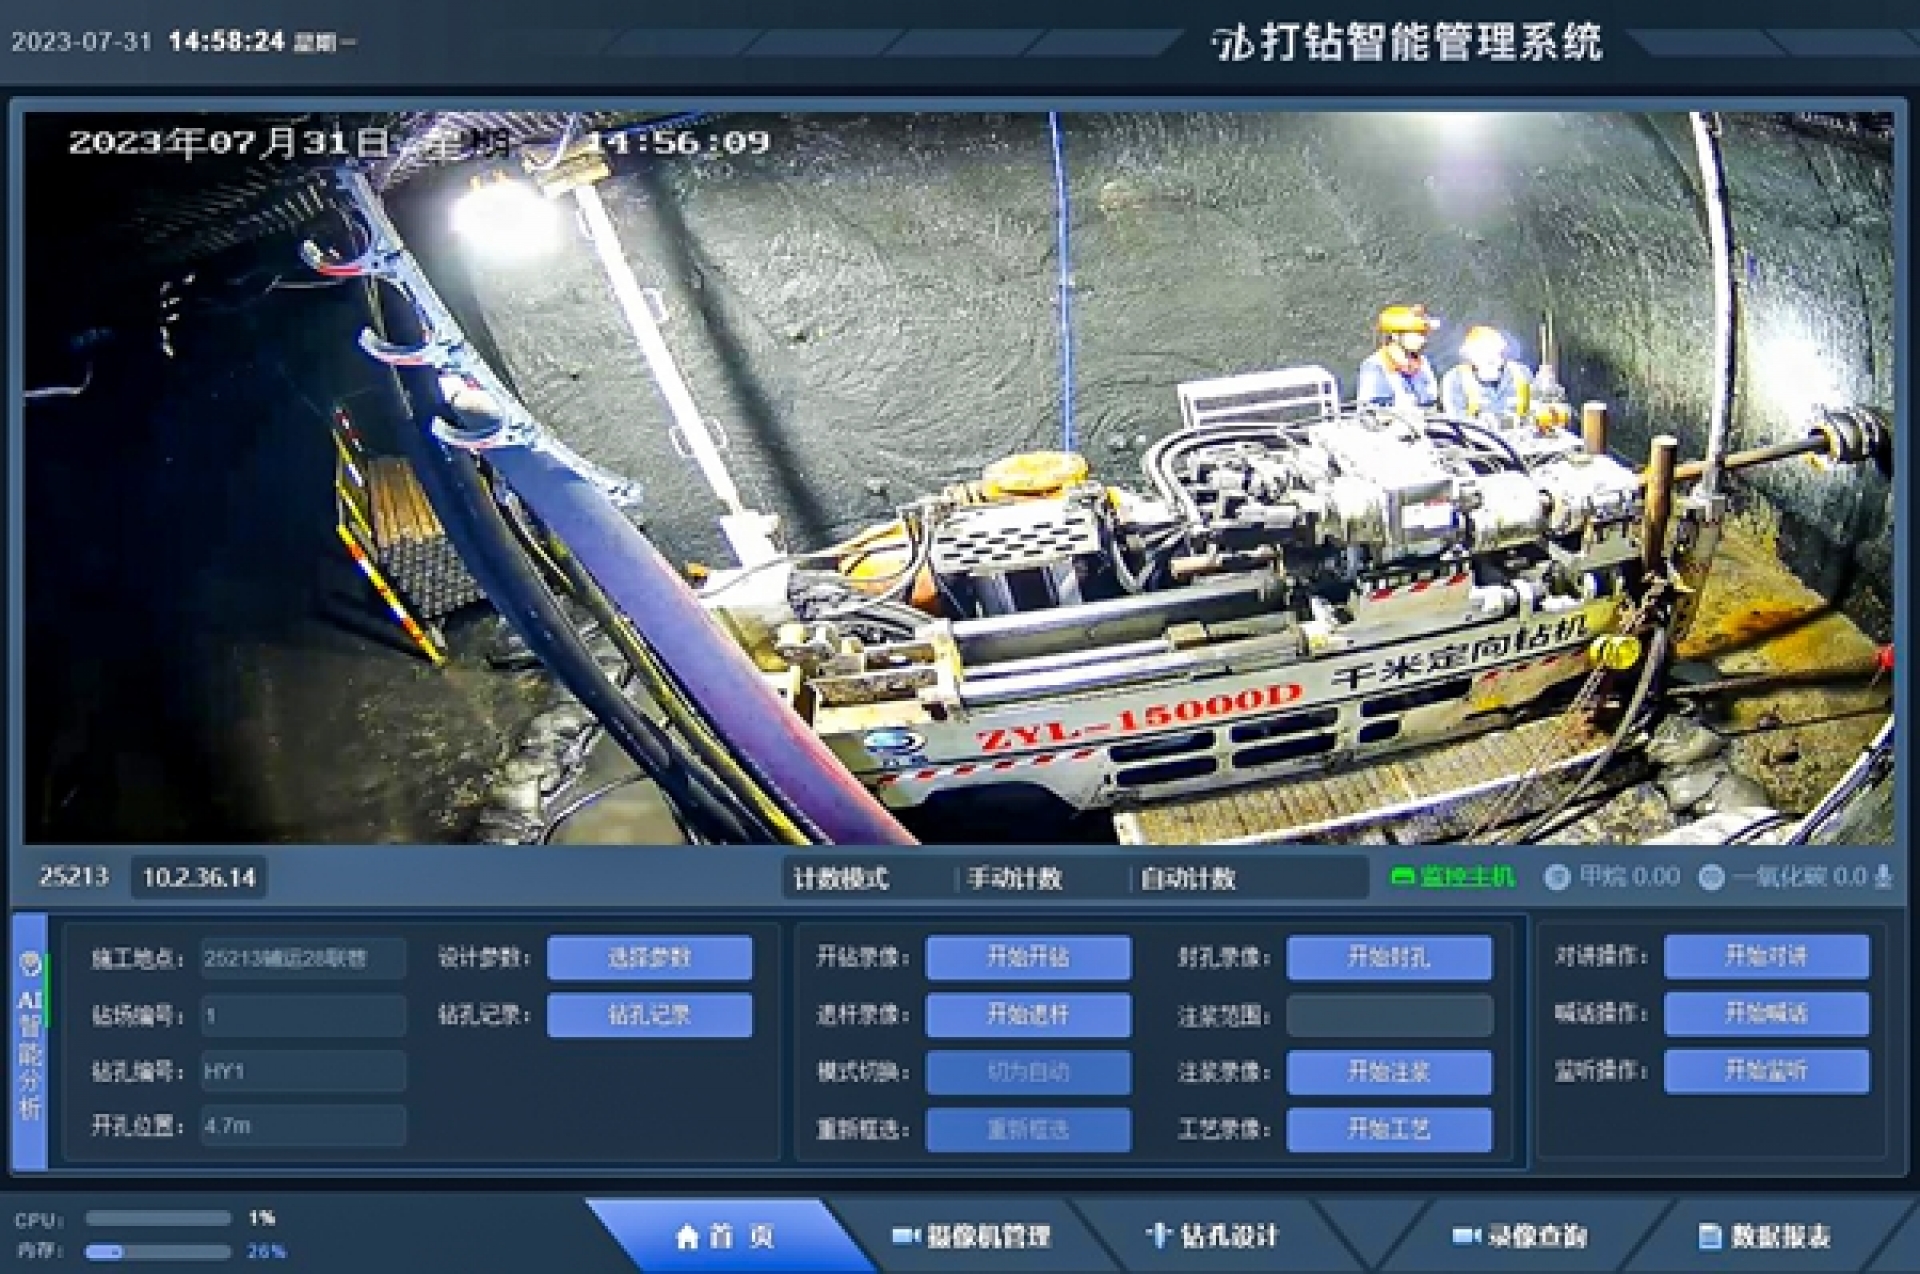
Task: Click the microphone icon beside gas readings
Action: pyautogui.click(x=1883, y=877)
